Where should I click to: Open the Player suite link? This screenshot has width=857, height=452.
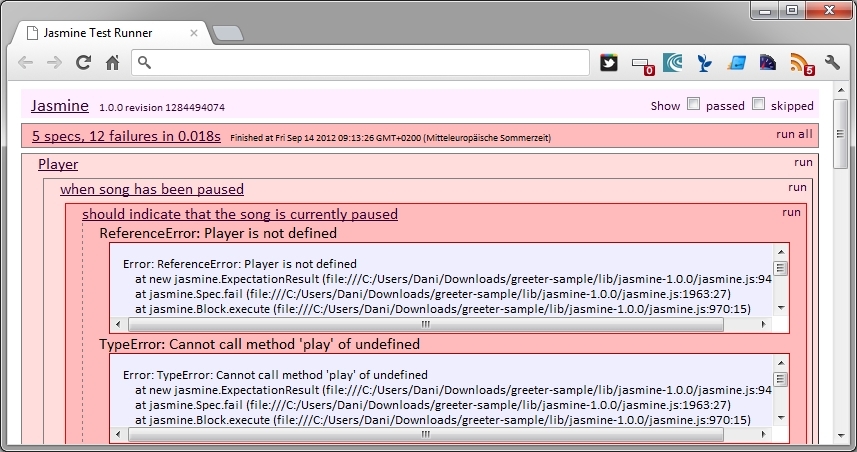58,164
